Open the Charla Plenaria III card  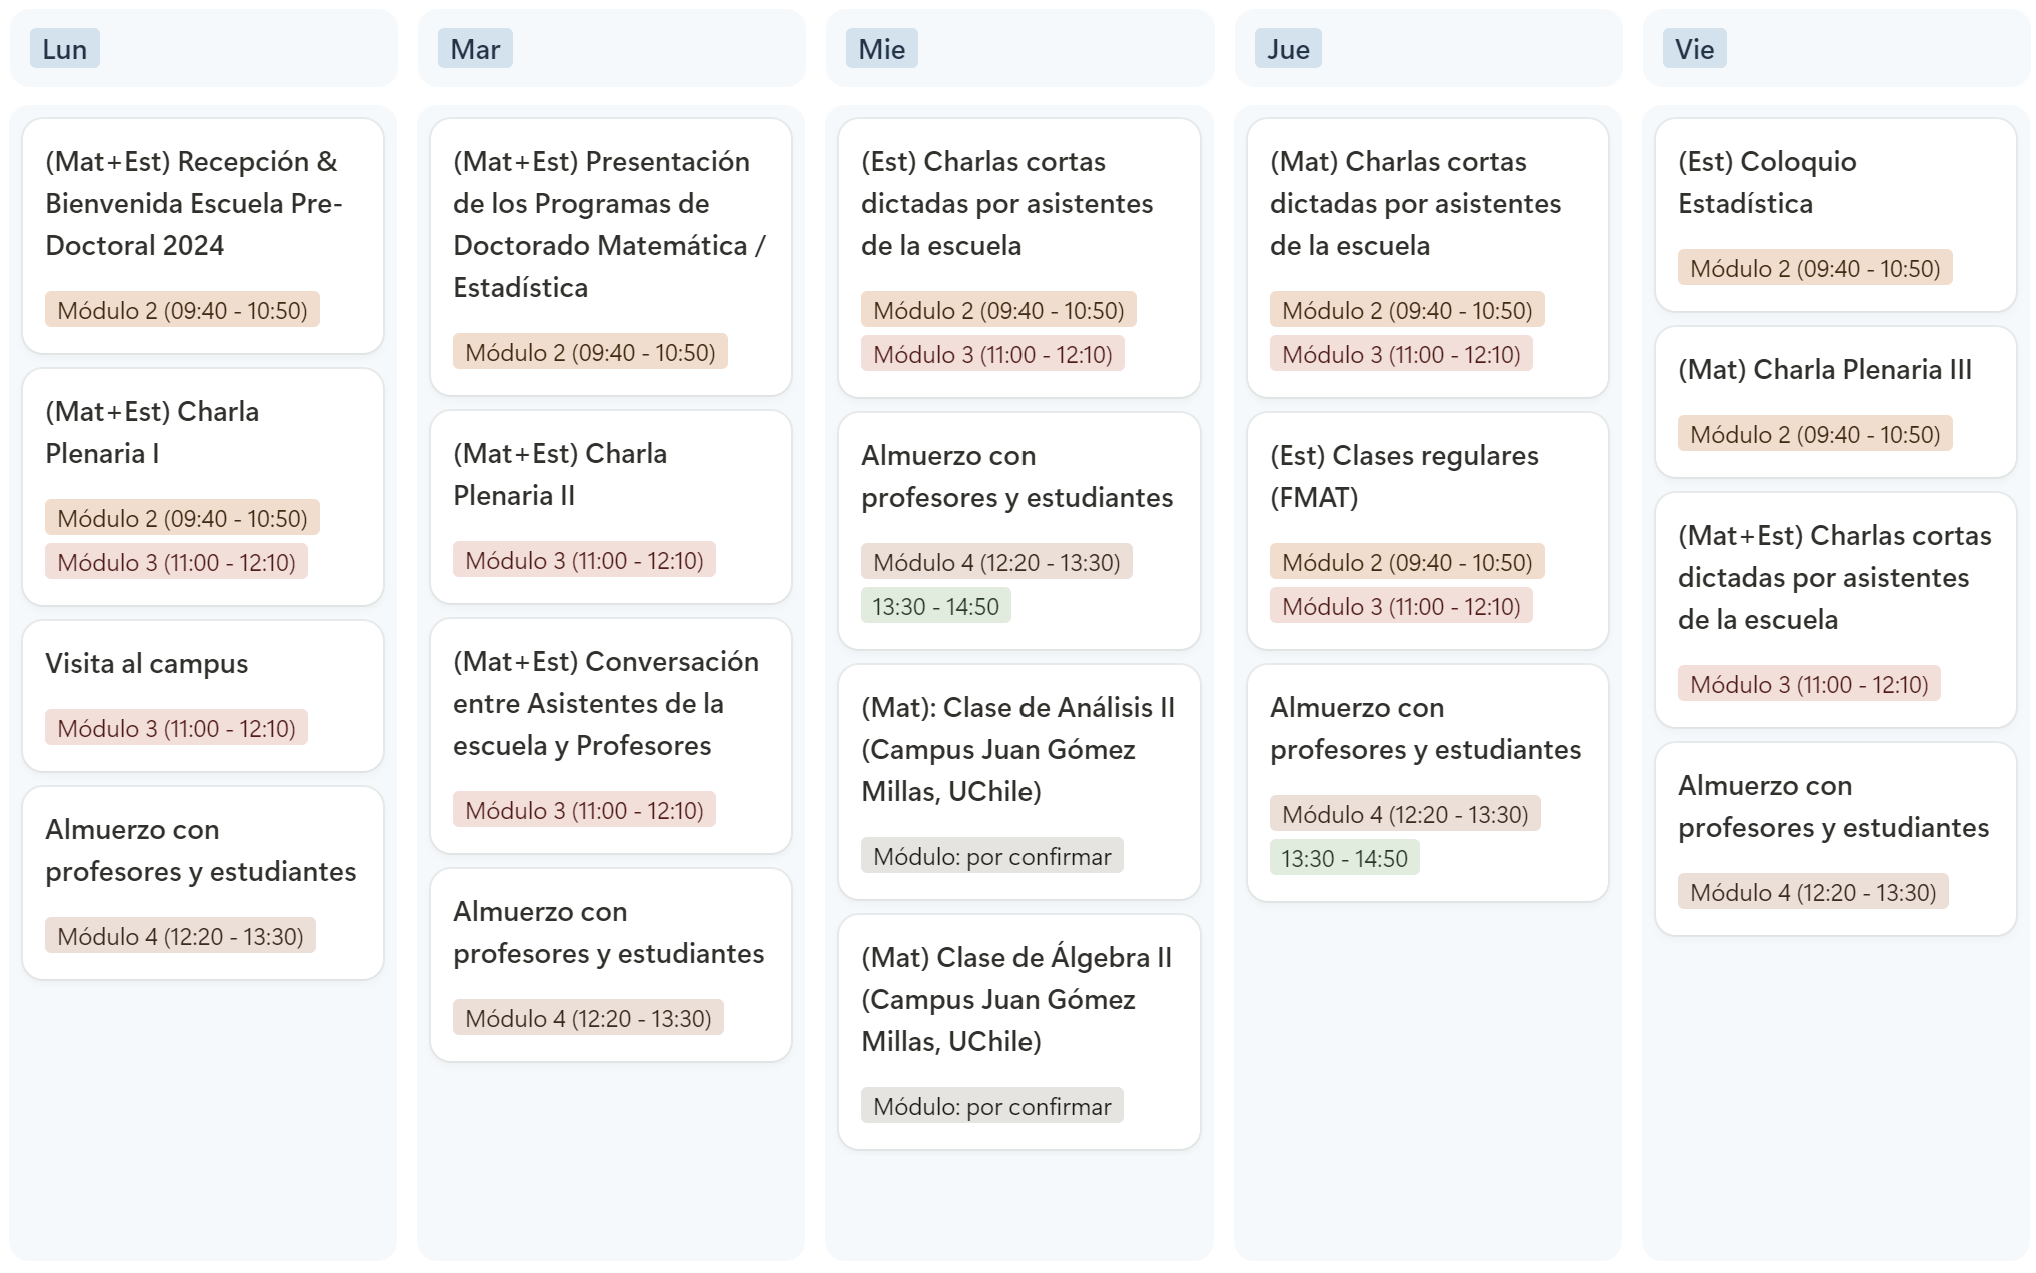click(1836, 402)
